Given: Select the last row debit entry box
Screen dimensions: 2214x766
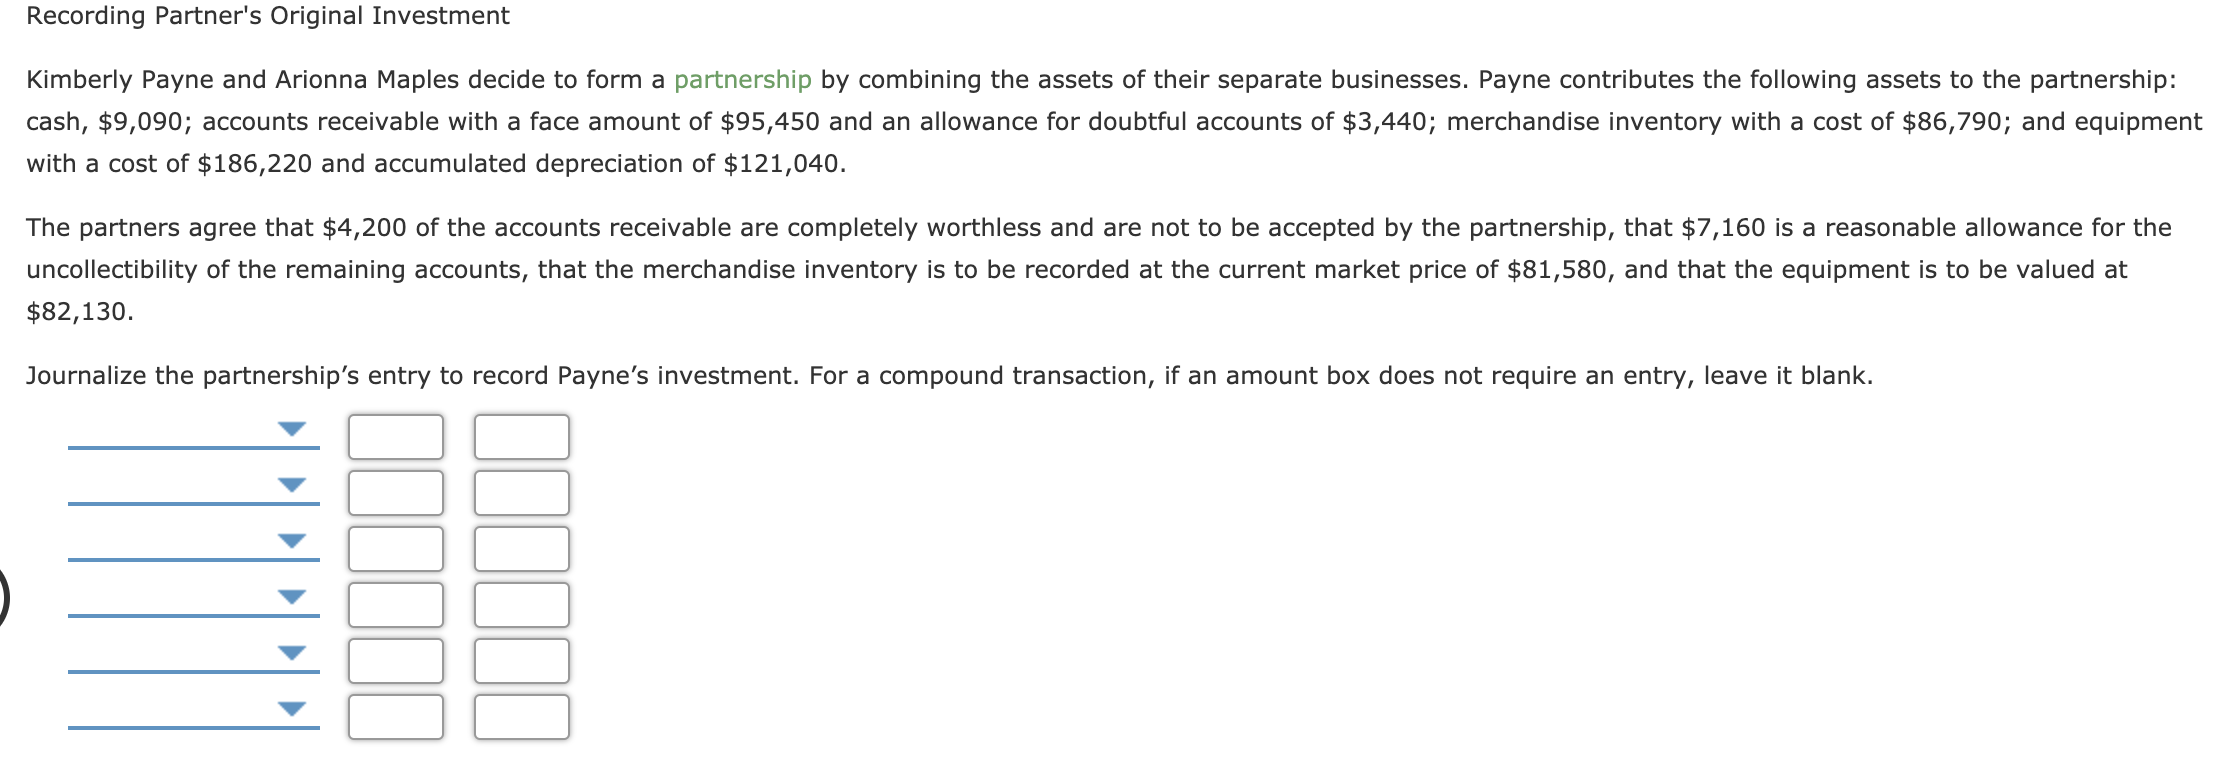Looking at the screenshot, I should (x=395, y=715).
